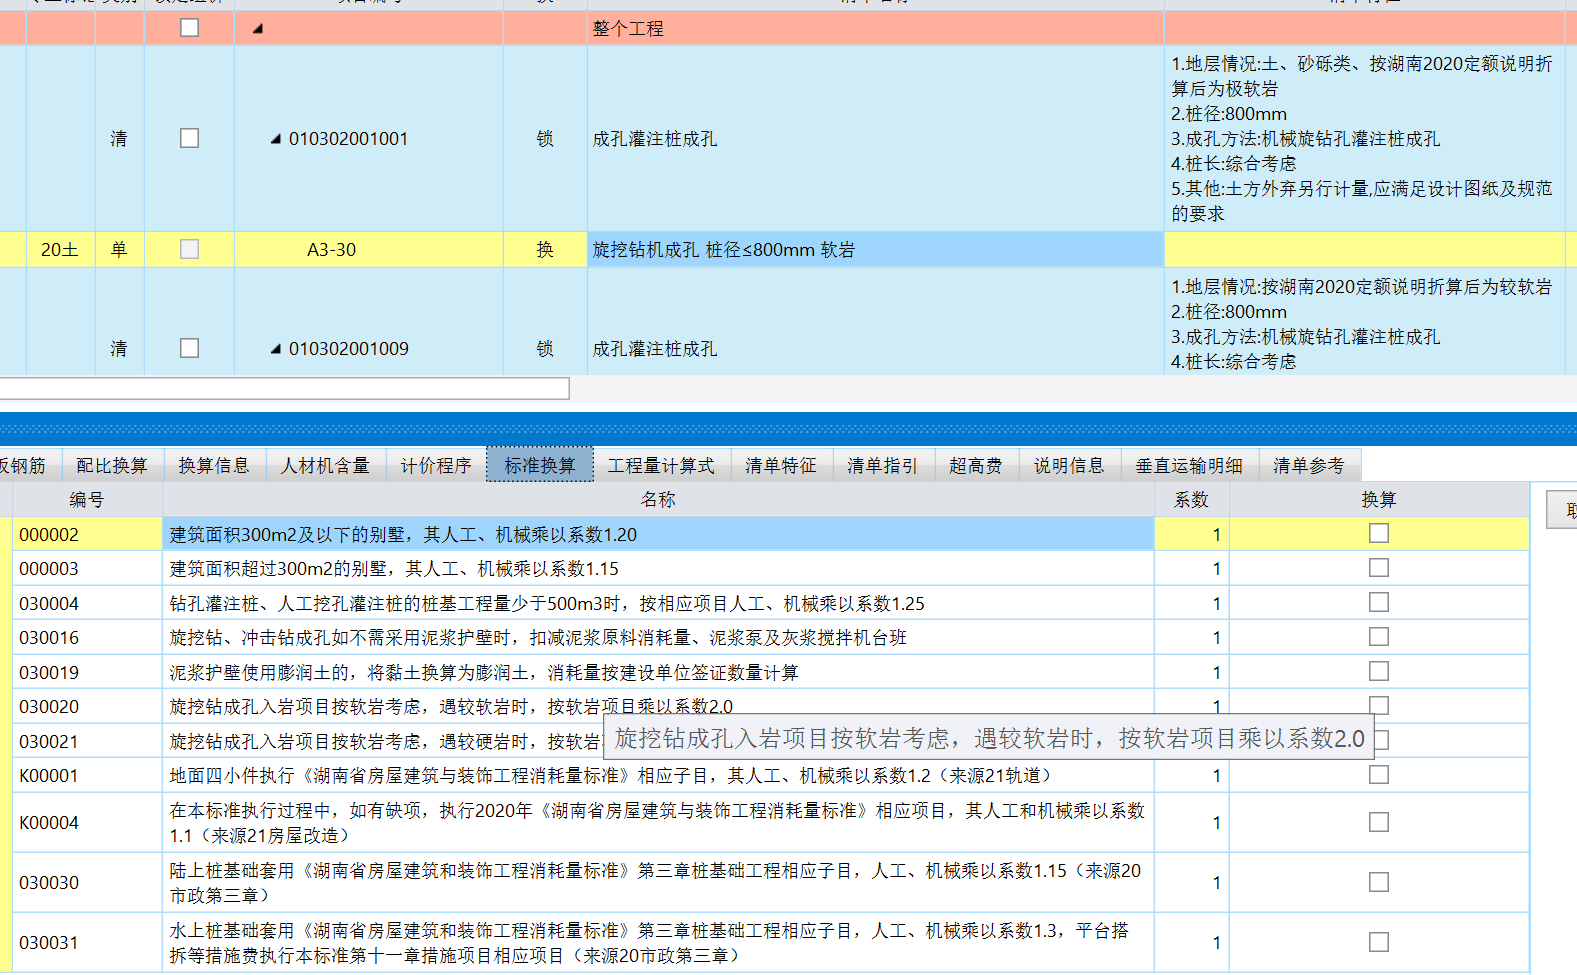Enable the 换算 checkbox for code 030030
The width and height of the screenshot is (1577, 975).
(1379, 882)
